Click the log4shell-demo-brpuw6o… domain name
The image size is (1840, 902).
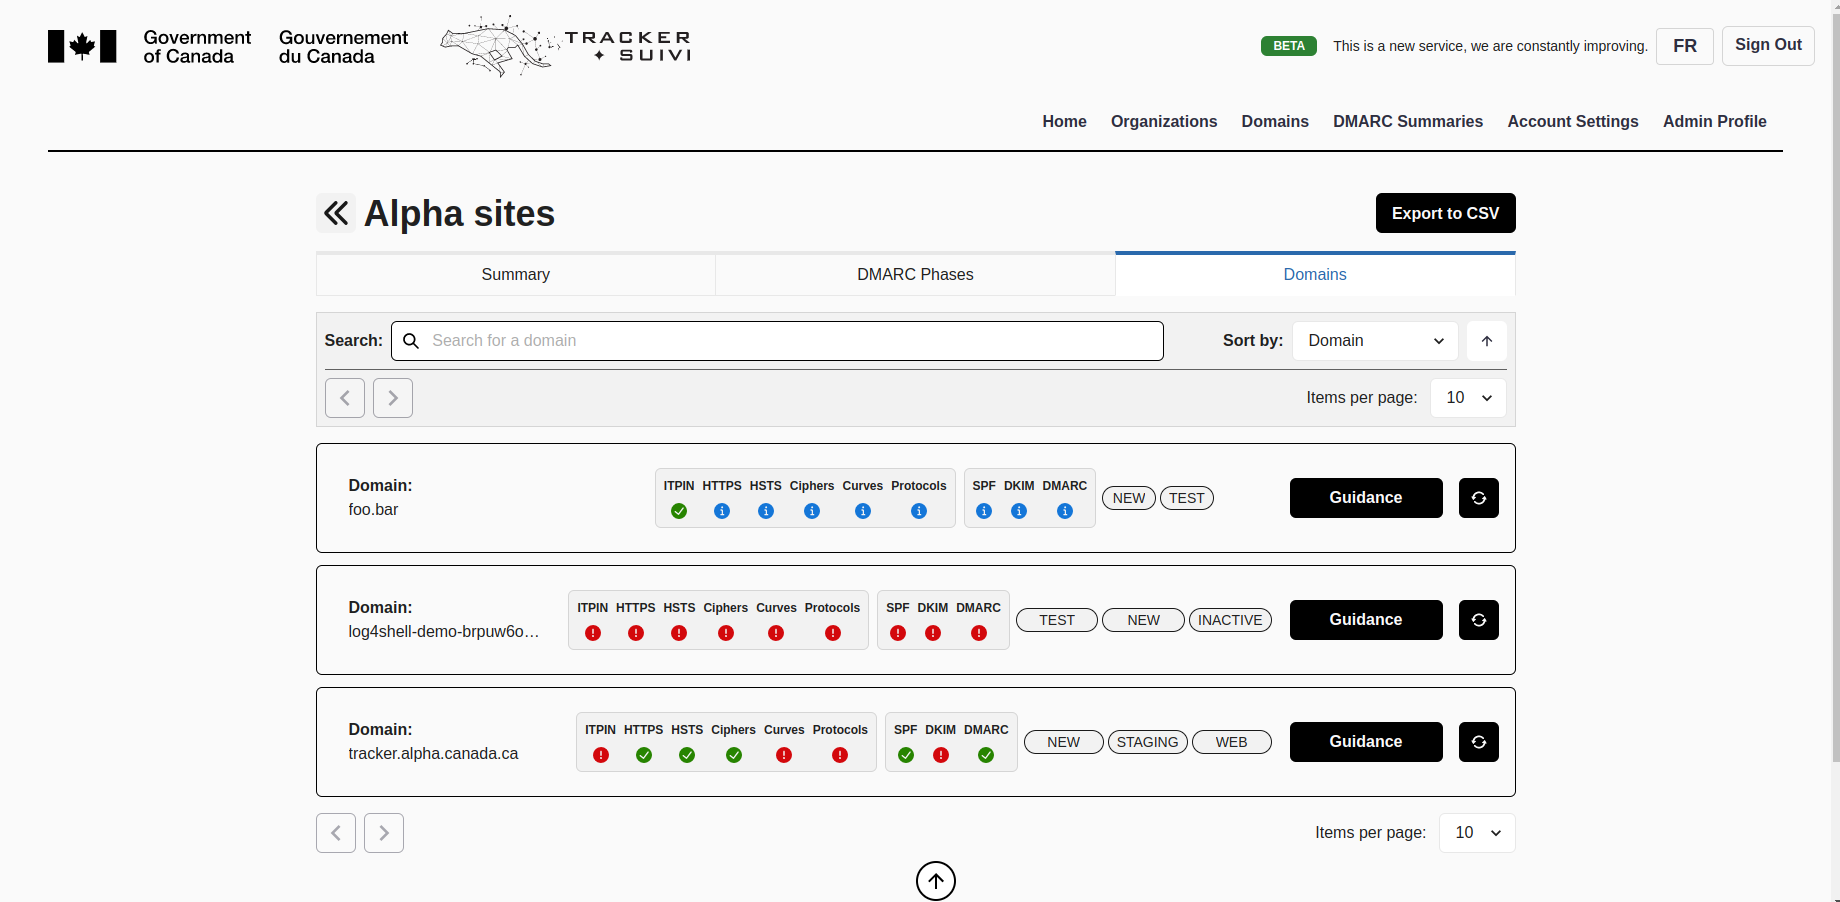[444, 632]
